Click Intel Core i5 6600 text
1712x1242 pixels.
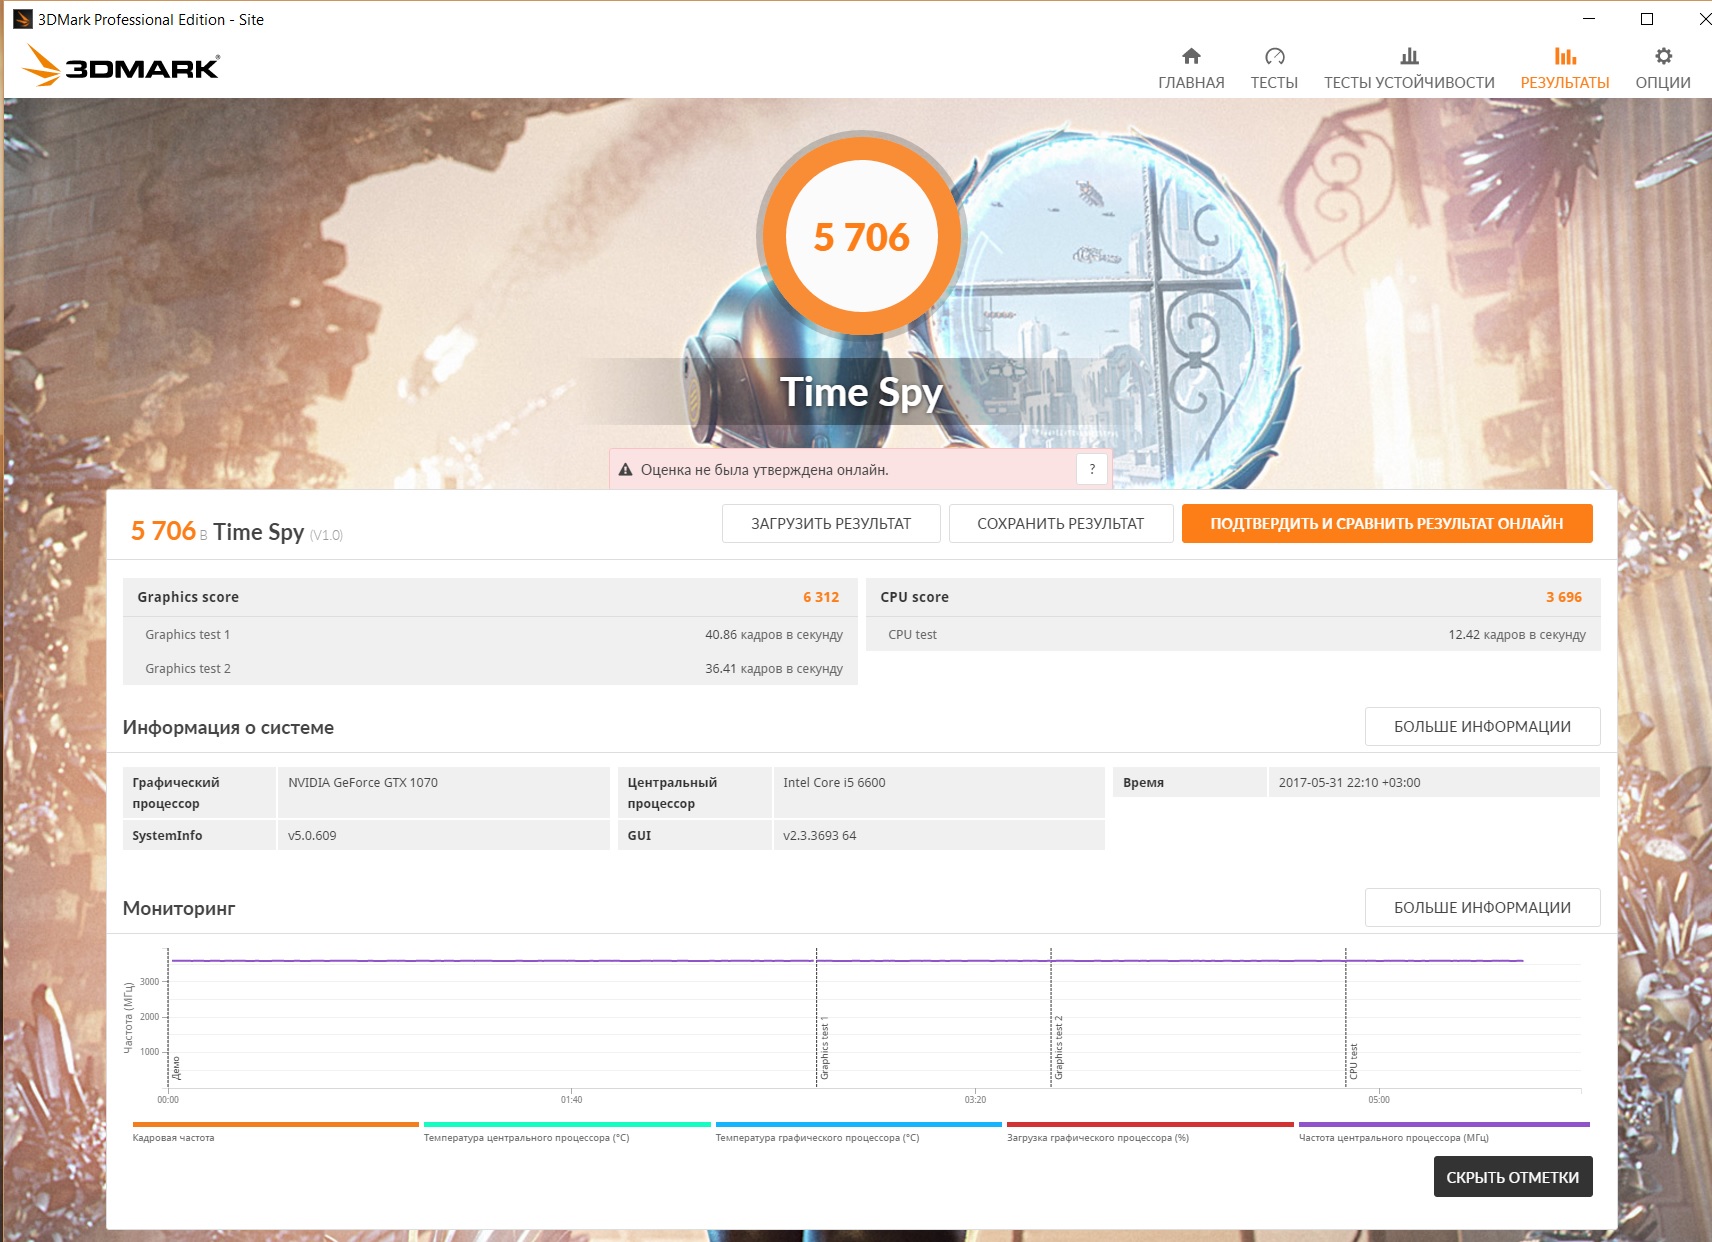(x=834, y=782)
